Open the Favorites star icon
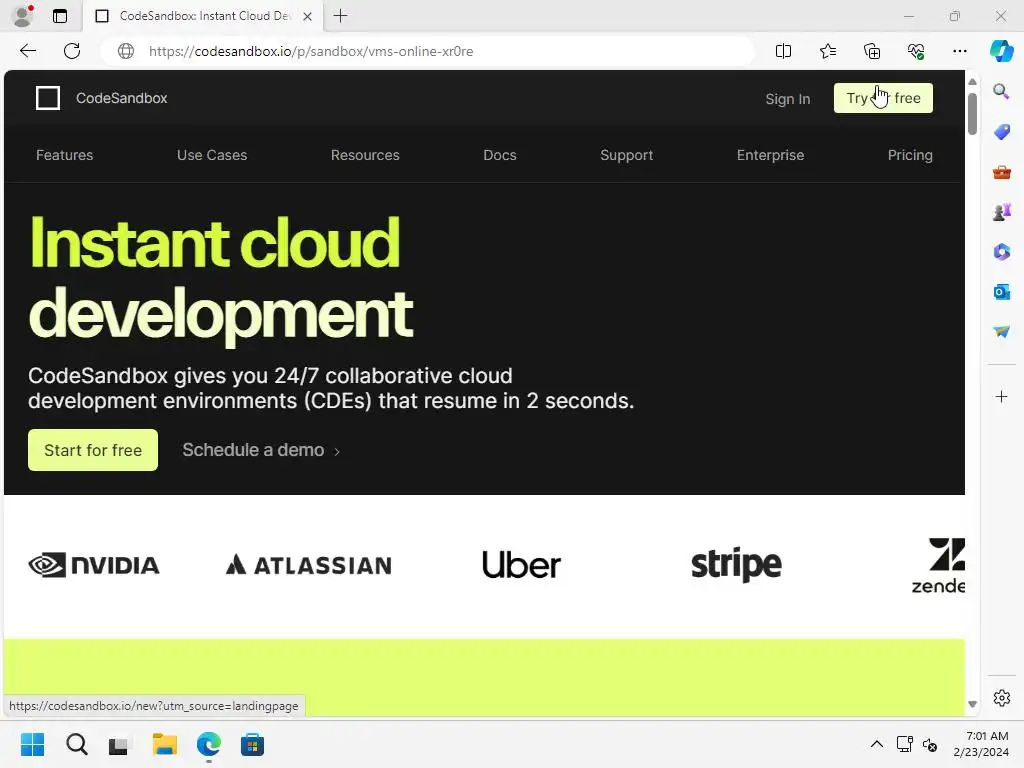This screenshot has width=1024, height=768. point(827,51)
